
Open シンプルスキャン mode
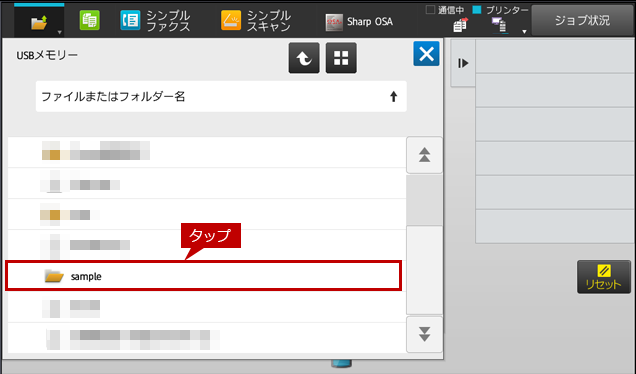tap(256, 21)
